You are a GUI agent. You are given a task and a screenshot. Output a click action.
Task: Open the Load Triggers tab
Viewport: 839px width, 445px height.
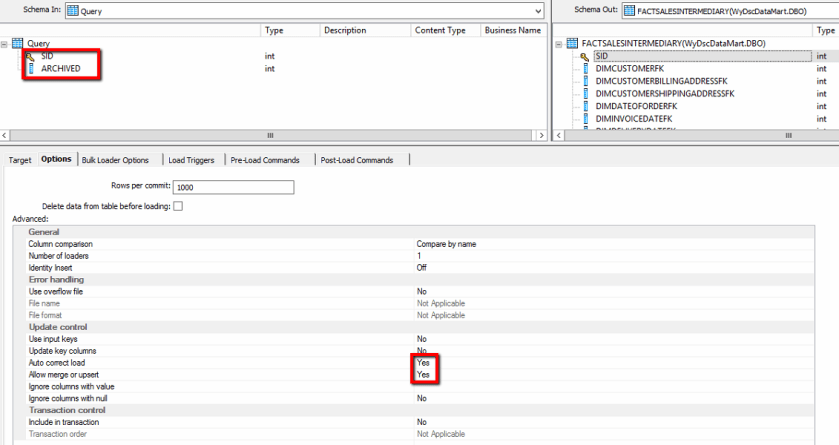pos(190,160)
